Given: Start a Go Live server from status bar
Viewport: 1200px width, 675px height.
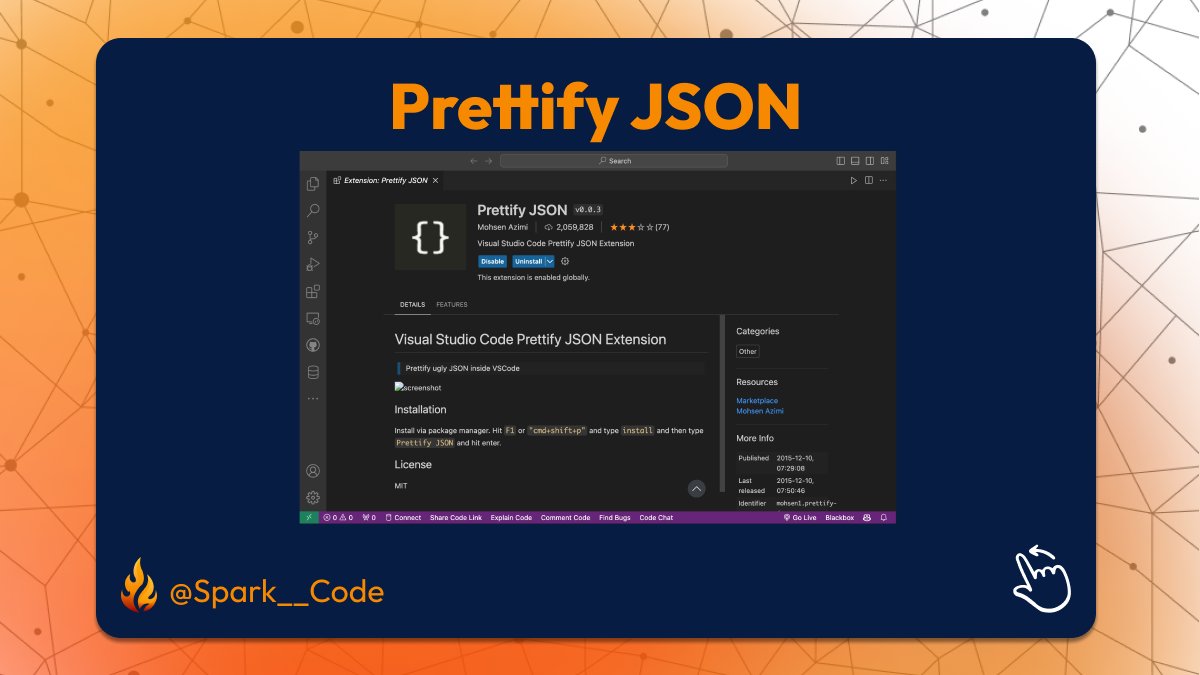Looking at the screenshot, I should click(800, 517).
